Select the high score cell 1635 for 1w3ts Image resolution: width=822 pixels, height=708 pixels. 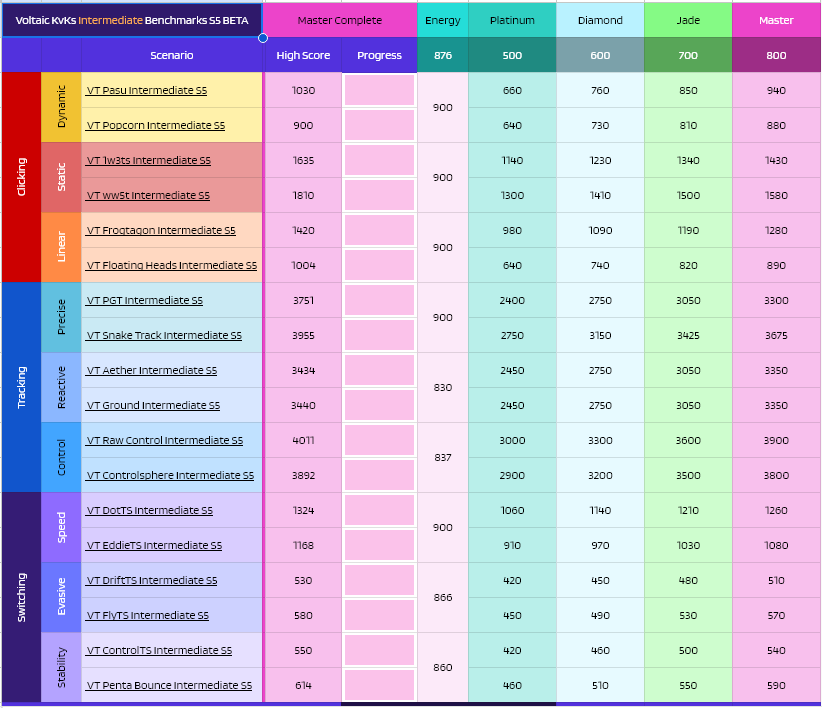click(x=303, y=160)
